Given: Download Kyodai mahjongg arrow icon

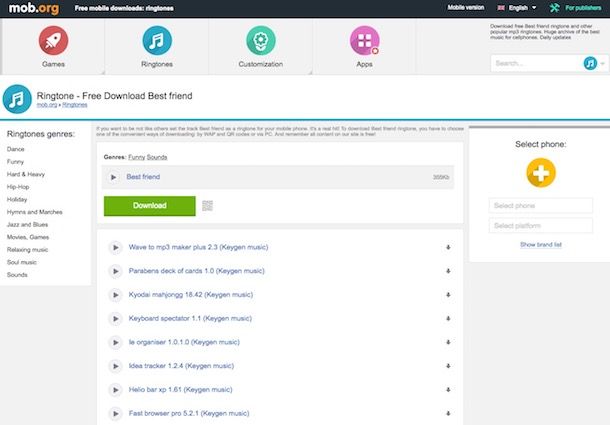Looking at the screenshot, I should click(x=448, y=295).
